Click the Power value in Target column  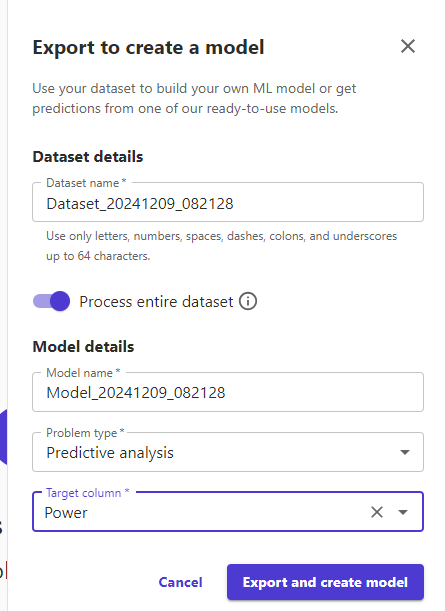click(x=66, y=512)
